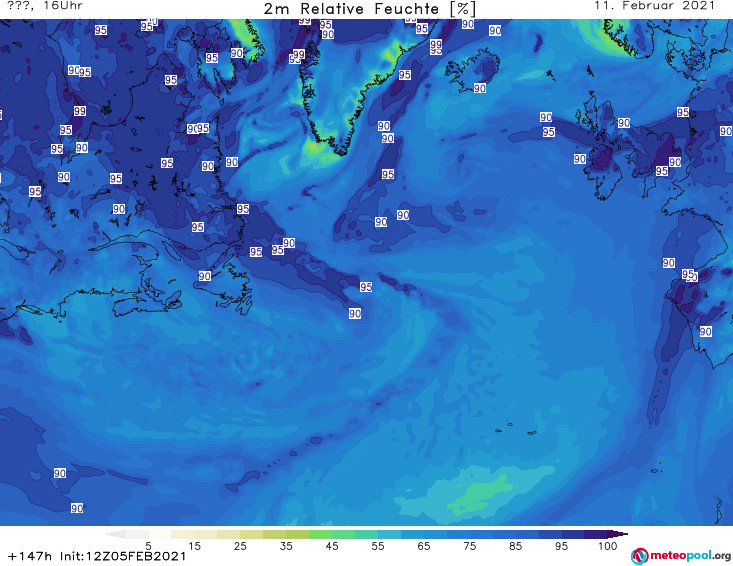Viewport: 733px width, 566px height.
Task: Click the colorbar value "85"
Action: click(x=516, y=546)
